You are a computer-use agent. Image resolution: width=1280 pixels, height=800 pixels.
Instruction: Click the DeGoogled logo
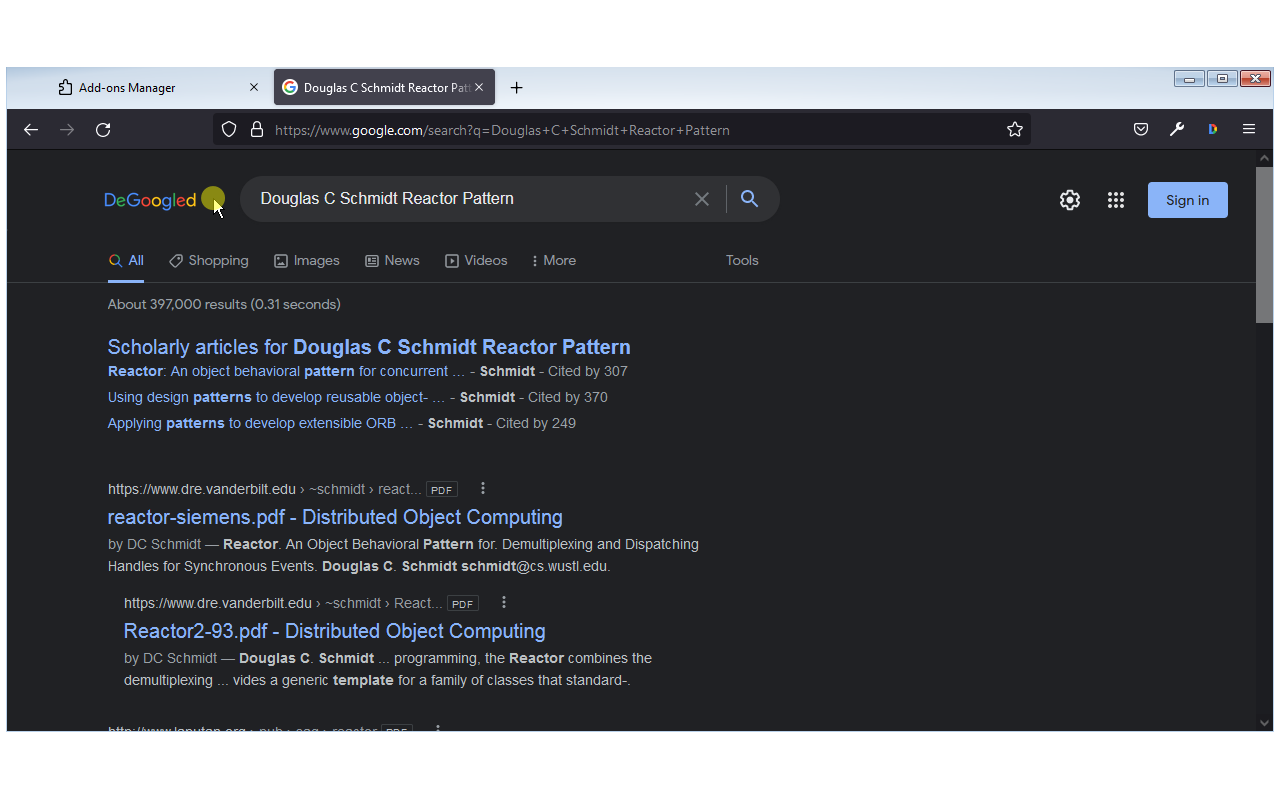(x=150, y=200)
